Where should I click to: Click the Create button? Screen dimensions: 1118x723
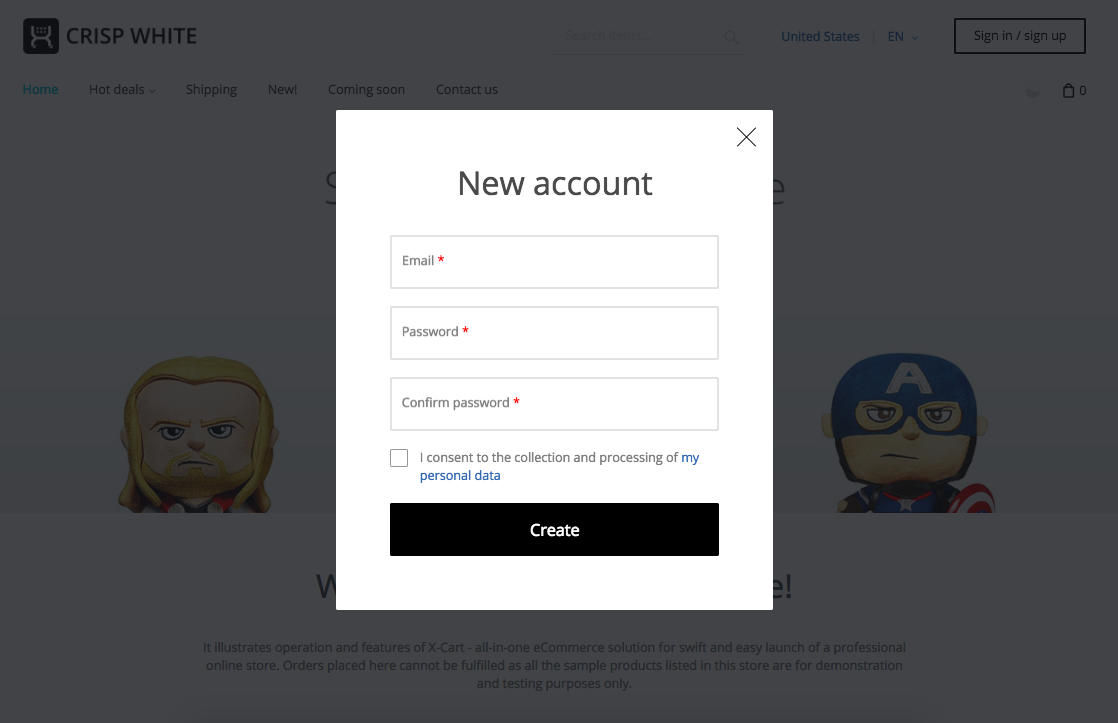(x=554, y=530)
